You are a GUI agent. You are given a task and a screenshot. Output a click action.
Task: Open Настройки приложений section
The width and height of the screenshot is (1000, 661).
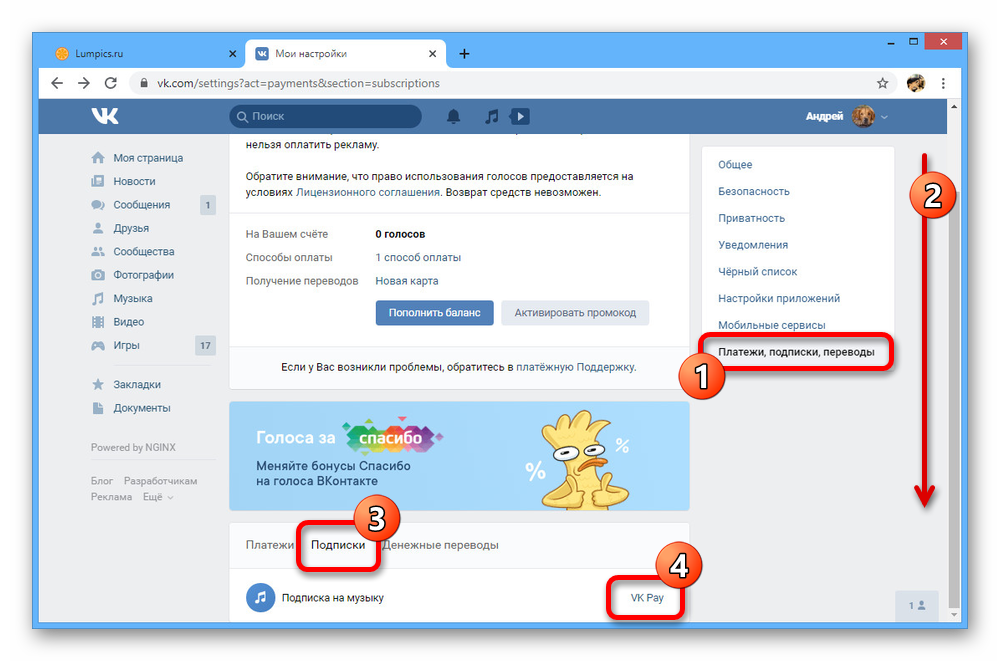click(779, 299)
